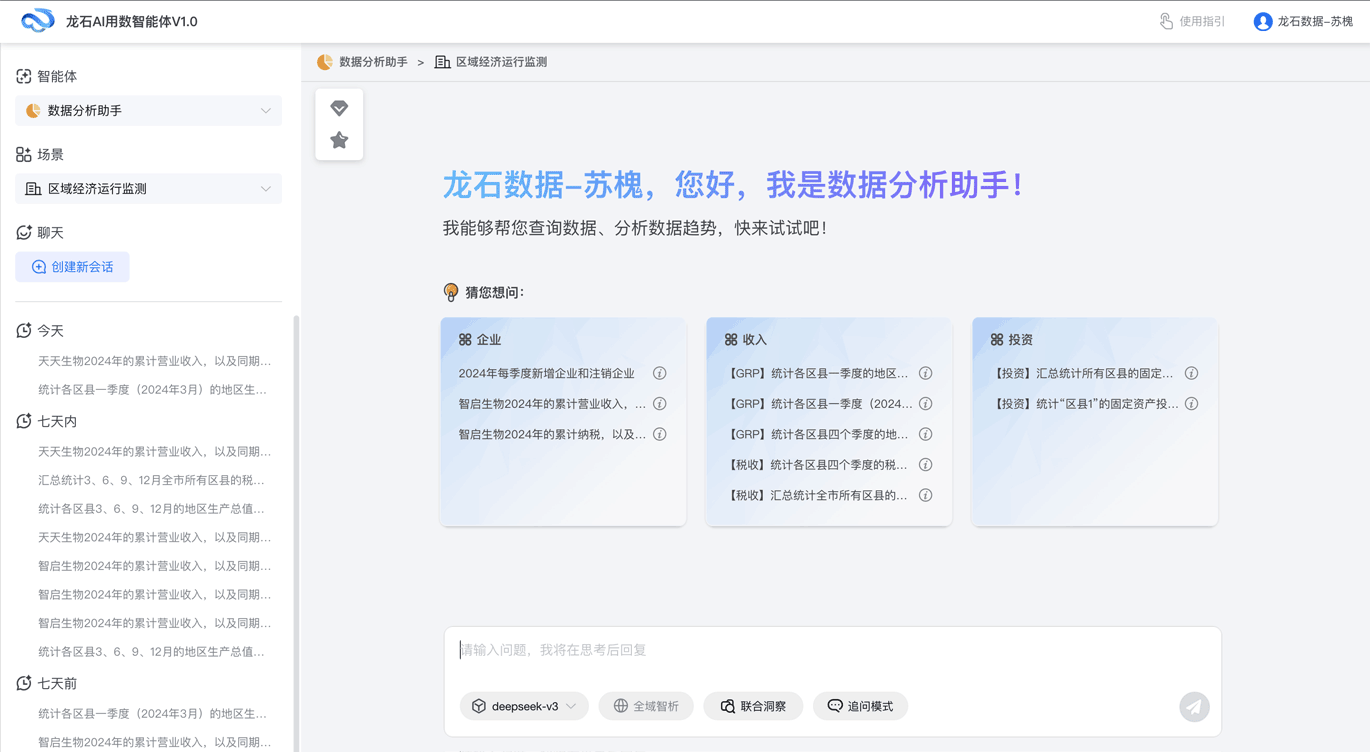Click the 创建新会话 button
This screenshot has width=1370, height=752.
(72, 267)
